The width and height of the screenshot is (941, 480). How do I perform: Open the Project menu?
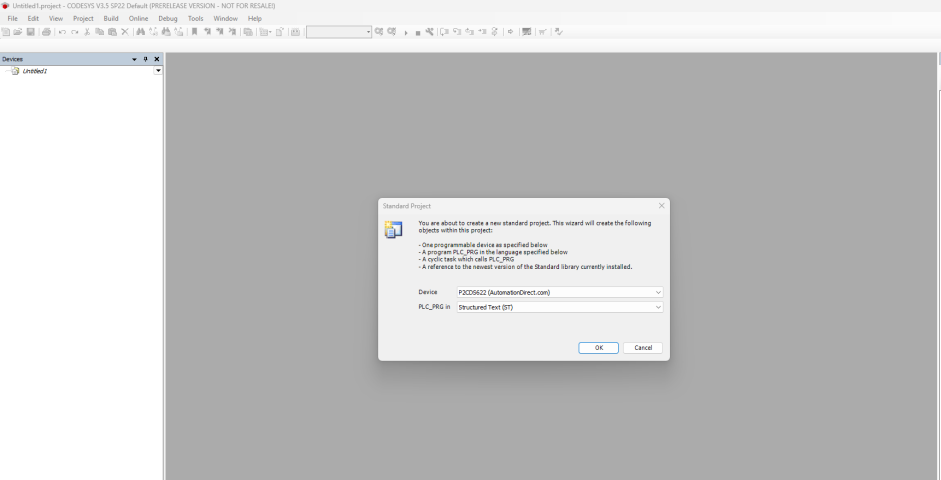83,19
